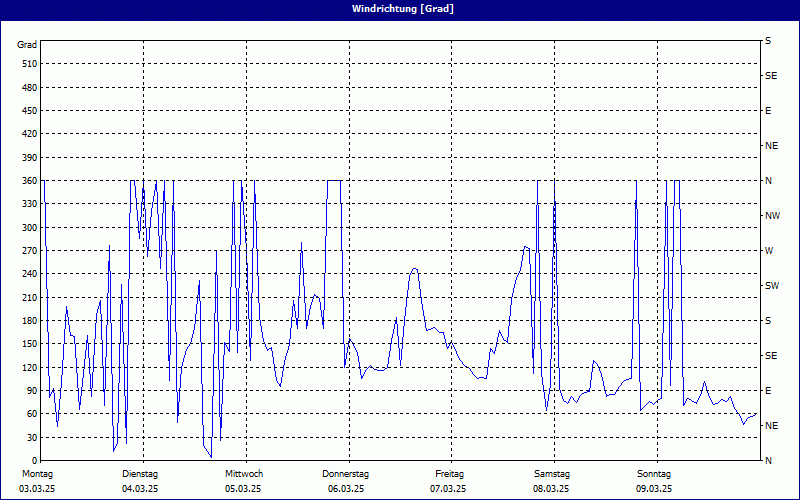The width and height of the screenshot is (800, 500).
Task: Select the Montag day label
Action: click(x=38, y=474)
